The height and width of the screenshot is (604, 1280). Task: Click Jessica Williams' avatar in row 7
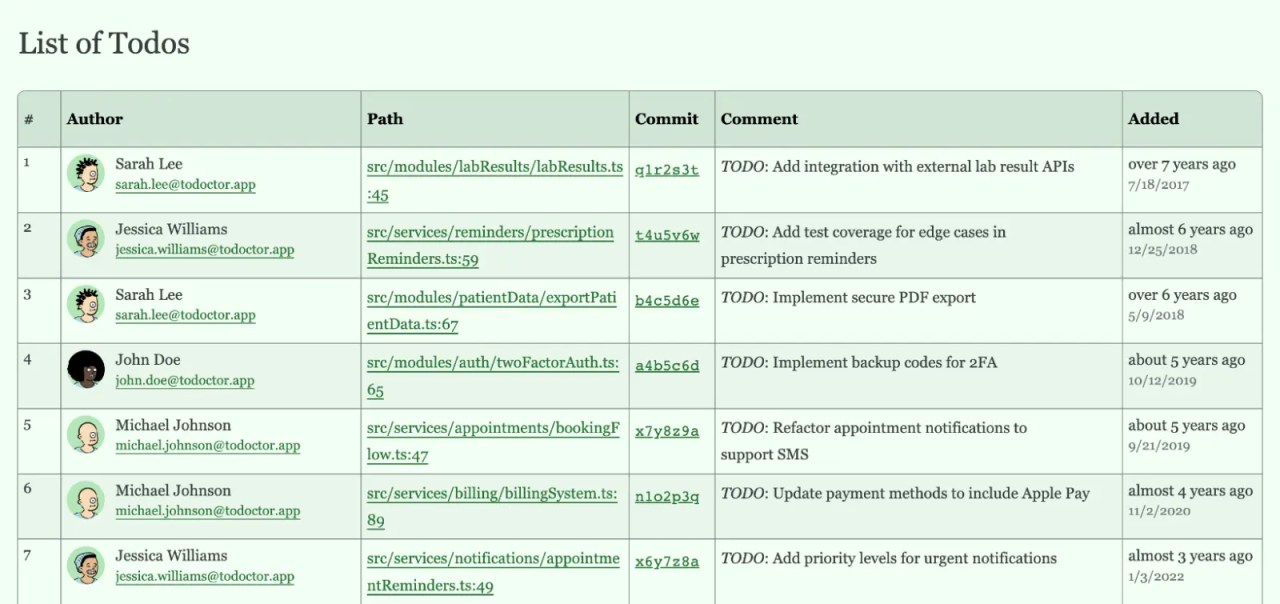tap(86, 565)
